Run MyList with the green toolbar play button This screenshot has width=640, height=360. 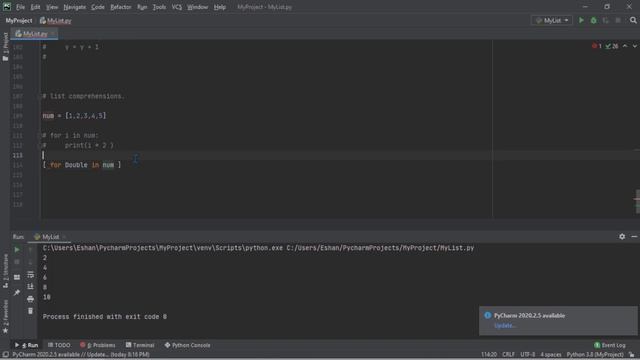[x=581, y=20]
